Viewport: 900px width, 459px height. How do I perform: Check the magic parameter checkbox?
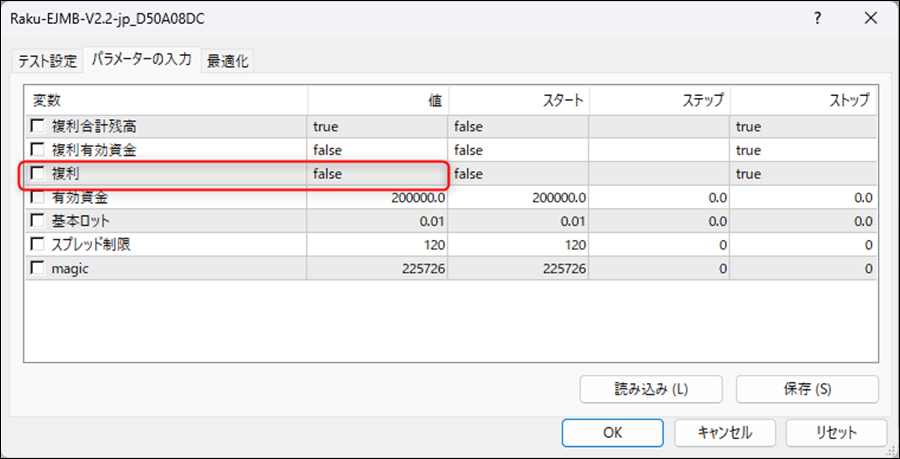[38, 268]
